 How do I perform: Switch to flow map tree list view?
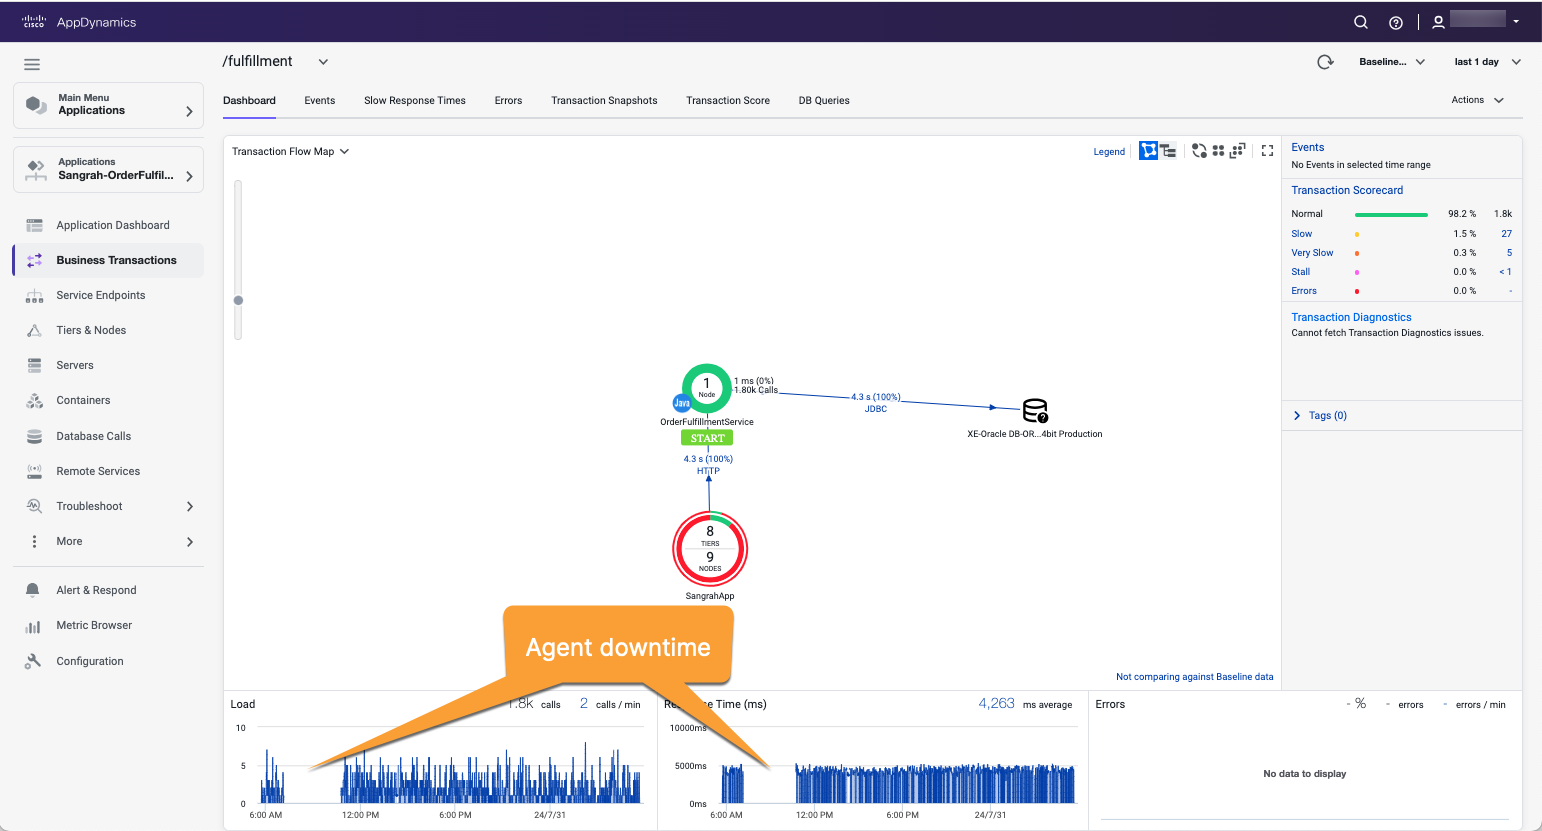click(x=1167, y=151)
